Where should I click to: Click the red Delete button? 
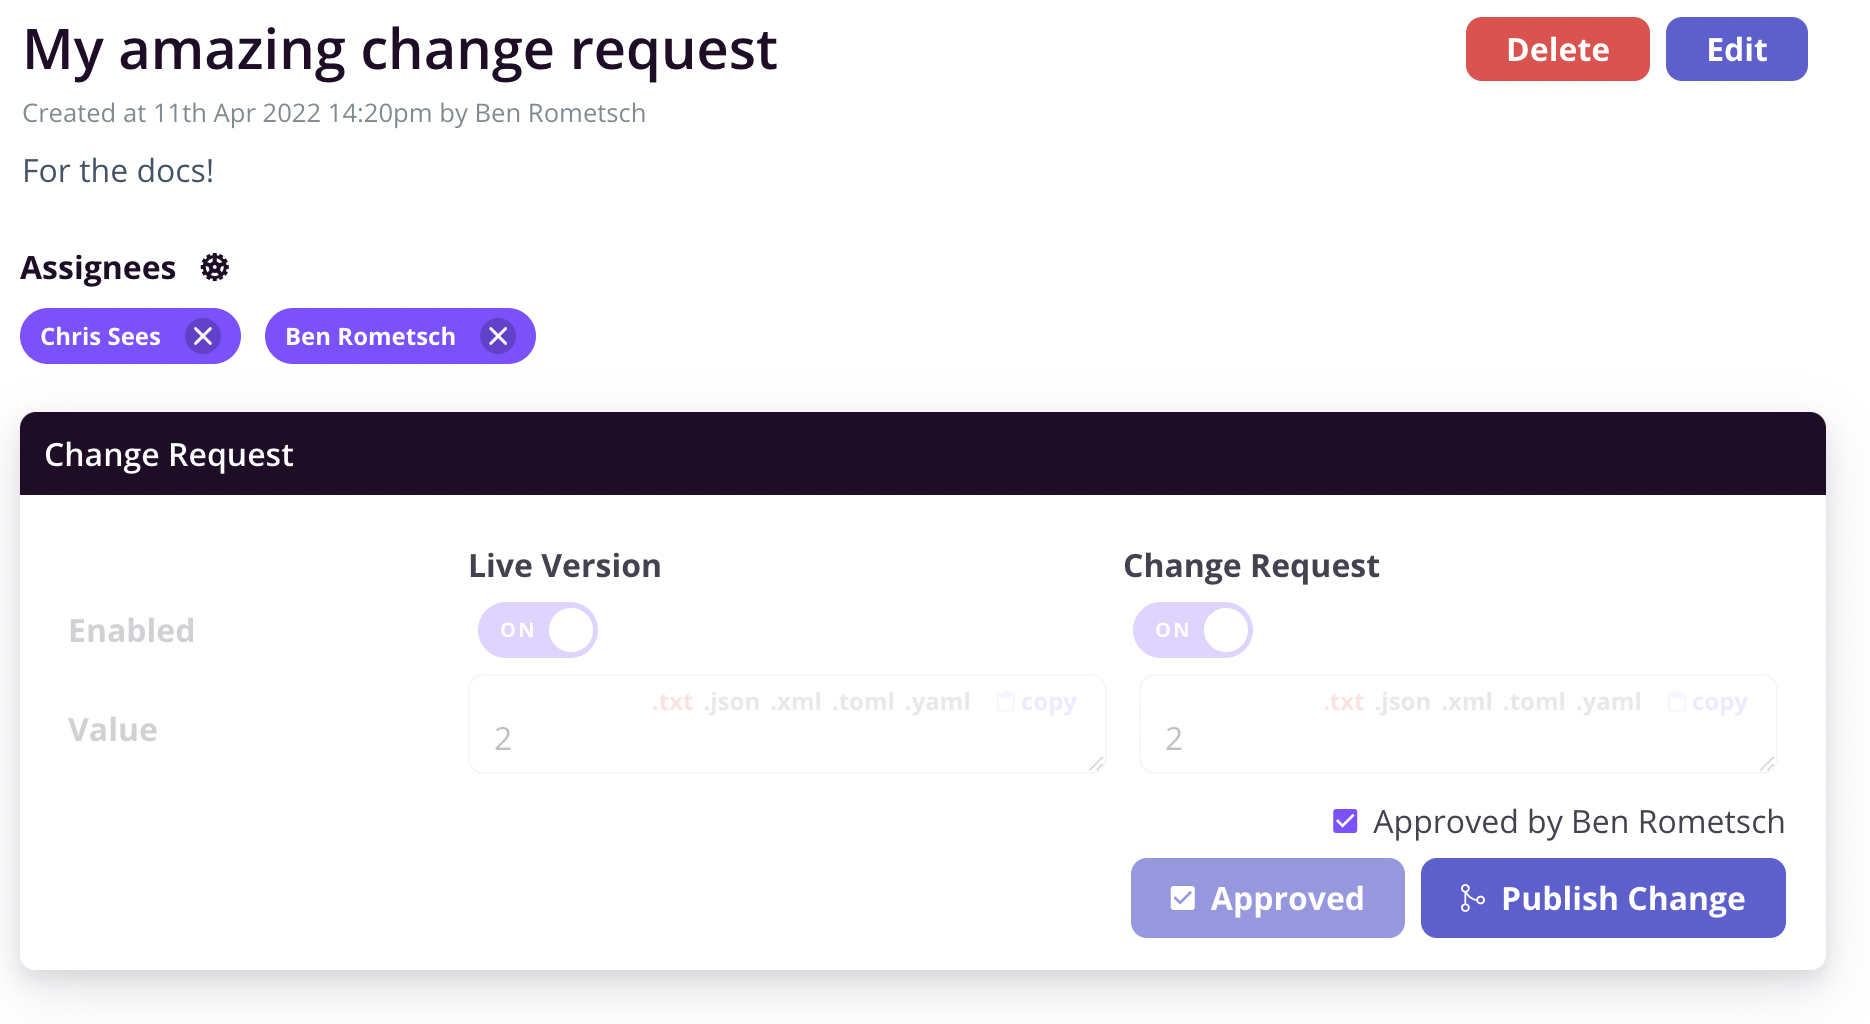tap(1557, 49)
